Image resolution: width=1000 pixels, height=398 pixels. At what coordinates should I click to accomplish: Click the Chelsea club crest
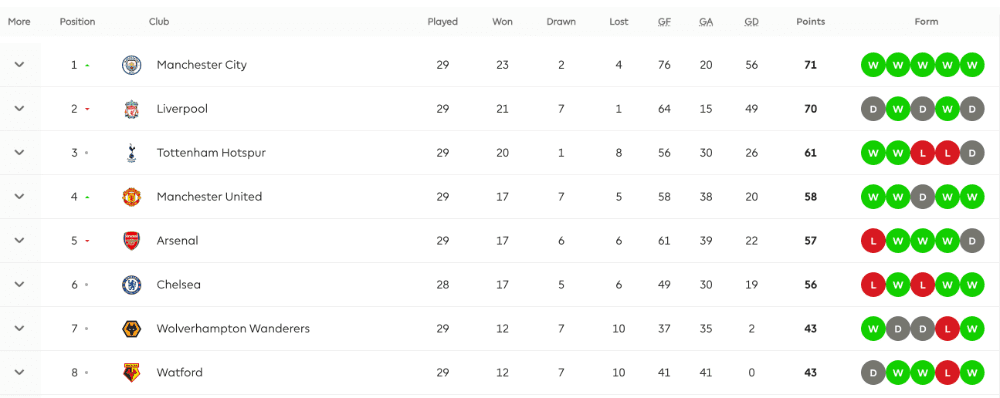(x=131, y=285)
